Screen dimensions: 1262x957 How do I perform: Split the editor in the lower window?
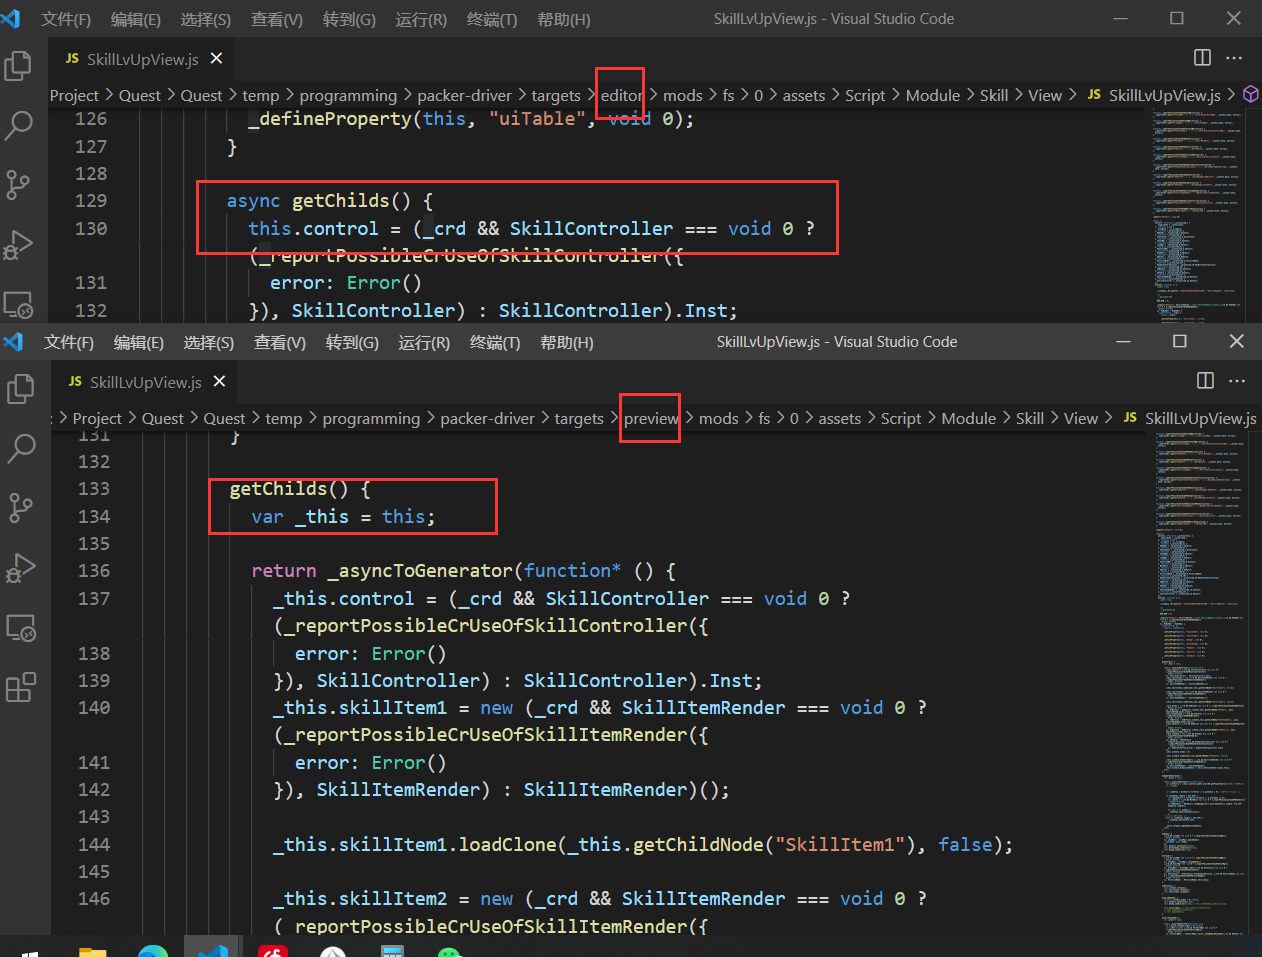[x=1205, y=381]
